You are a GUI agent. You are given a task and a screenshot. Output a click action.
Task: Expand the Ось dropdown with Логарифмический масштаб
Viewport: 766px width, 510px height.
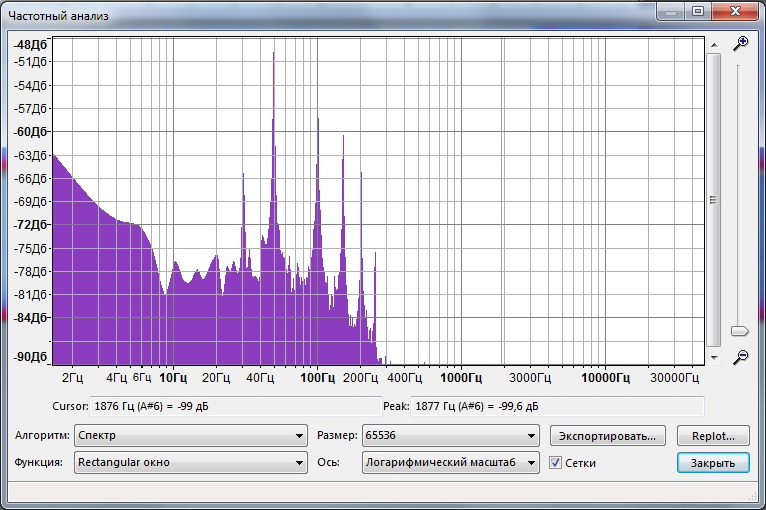click(x=450, y=463)
